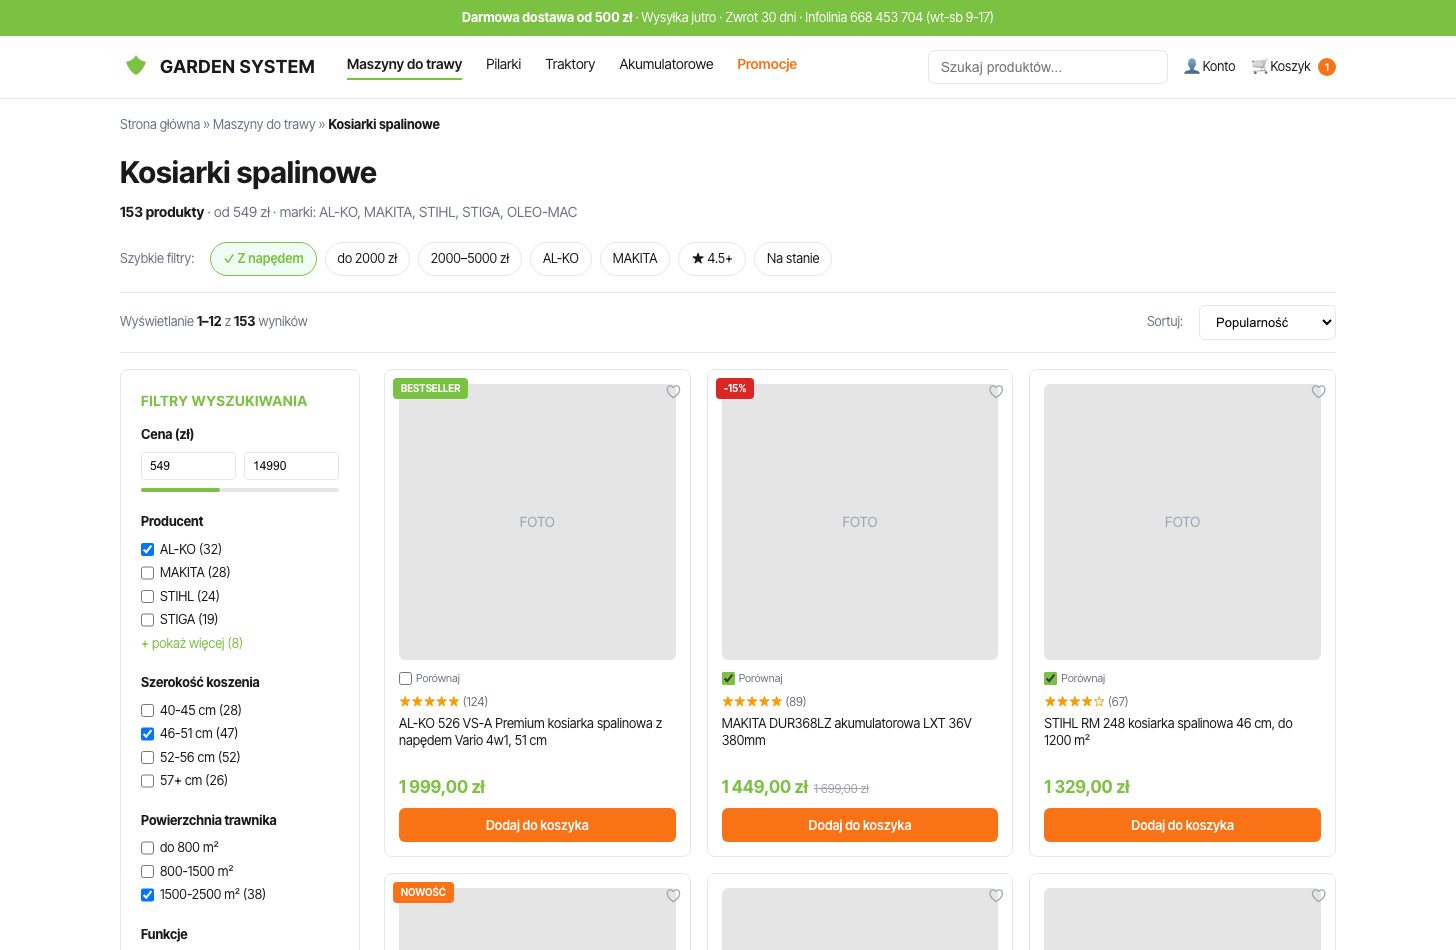1456x950 pixels.
Task: Apply the ★ 4.5+ rating quick filter
Action: (712, 259)
